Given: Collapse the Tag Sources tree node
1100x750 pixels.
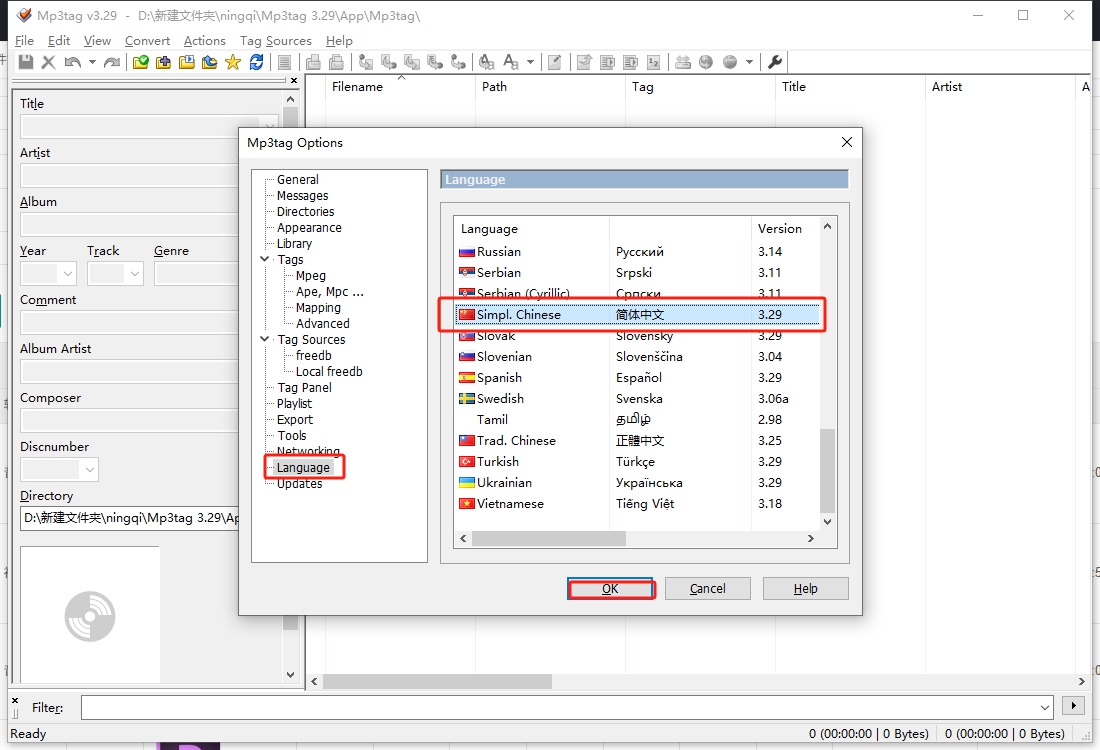Looking at the screenshot, I should pos(264,339).
